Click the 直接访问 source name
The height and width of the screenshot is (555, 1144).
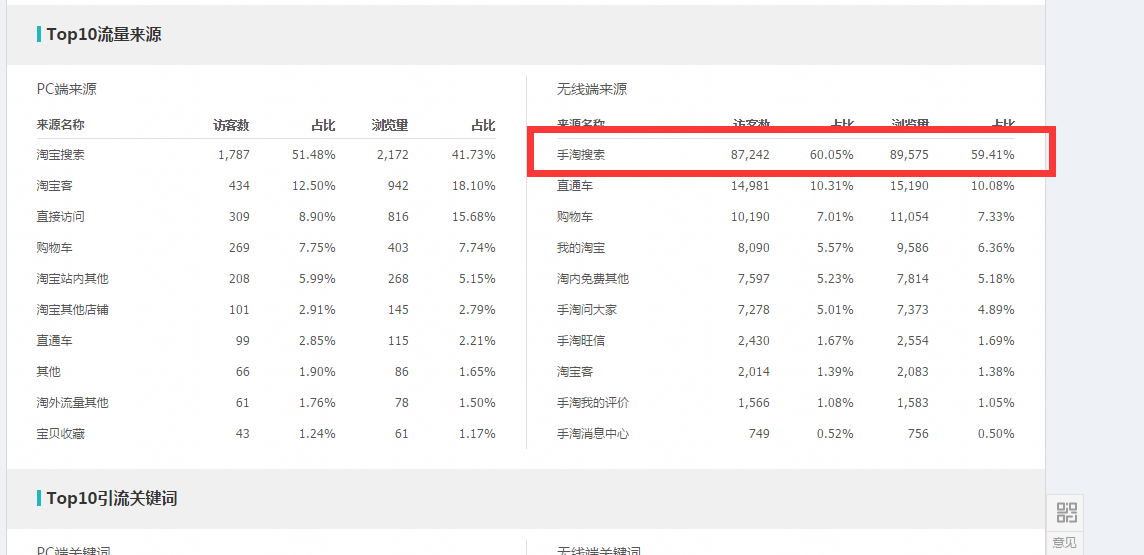(61, 217)
